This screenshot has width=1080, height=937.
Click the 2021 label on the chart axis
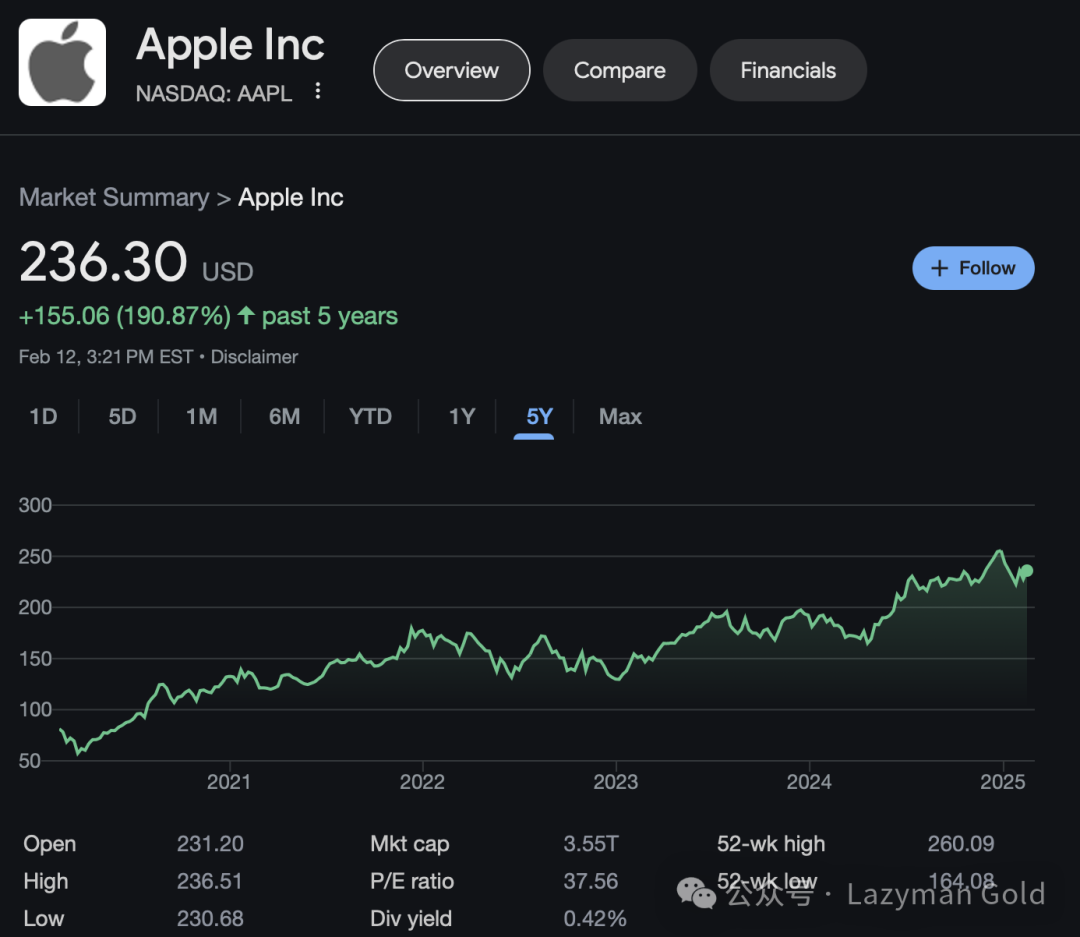(229, 782)
